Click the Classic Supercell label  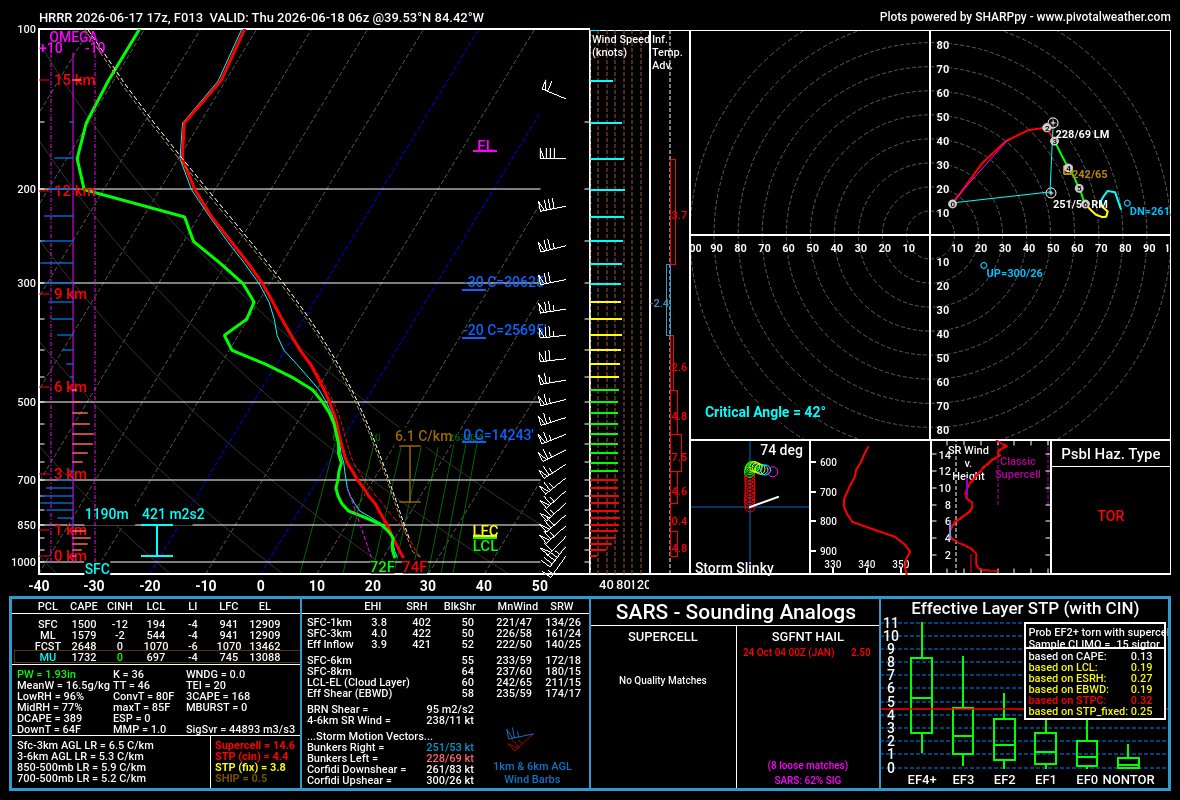1016,467
